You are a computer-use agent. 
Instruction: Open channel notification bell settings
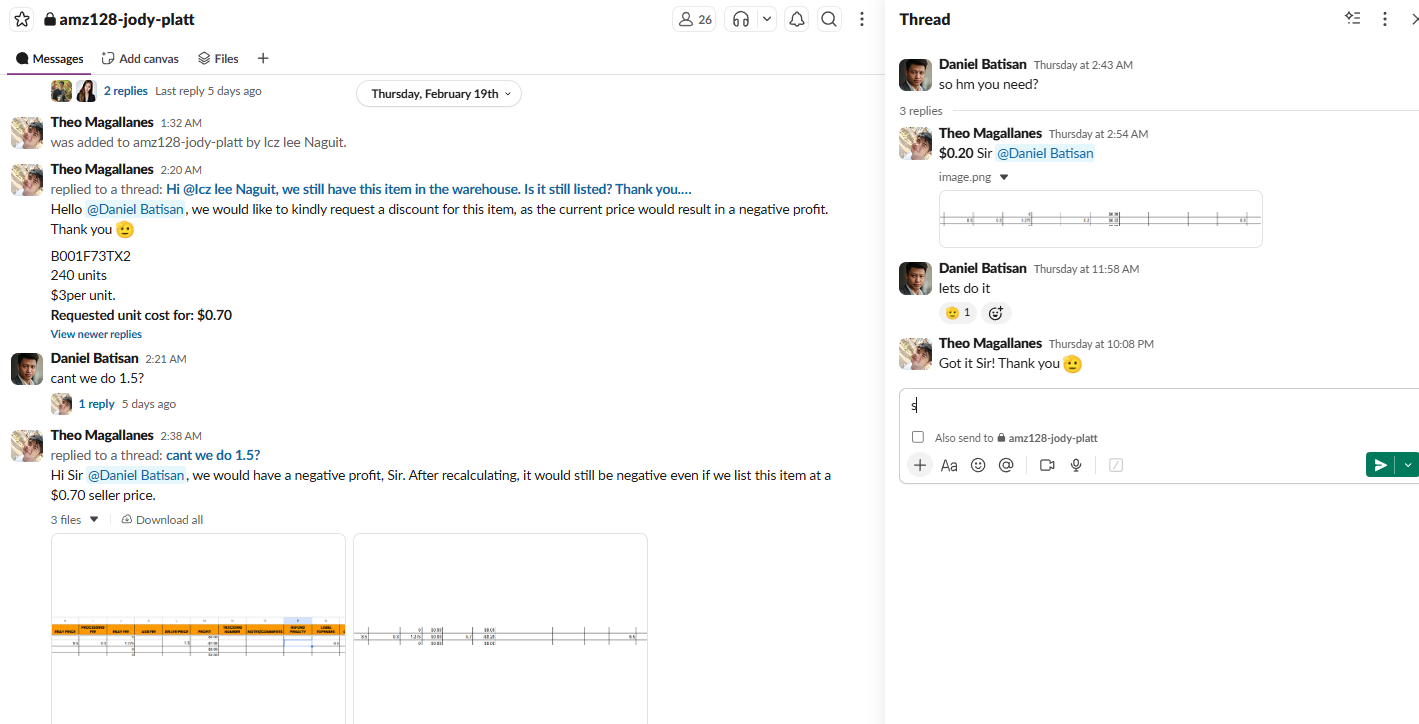[797, 19]
